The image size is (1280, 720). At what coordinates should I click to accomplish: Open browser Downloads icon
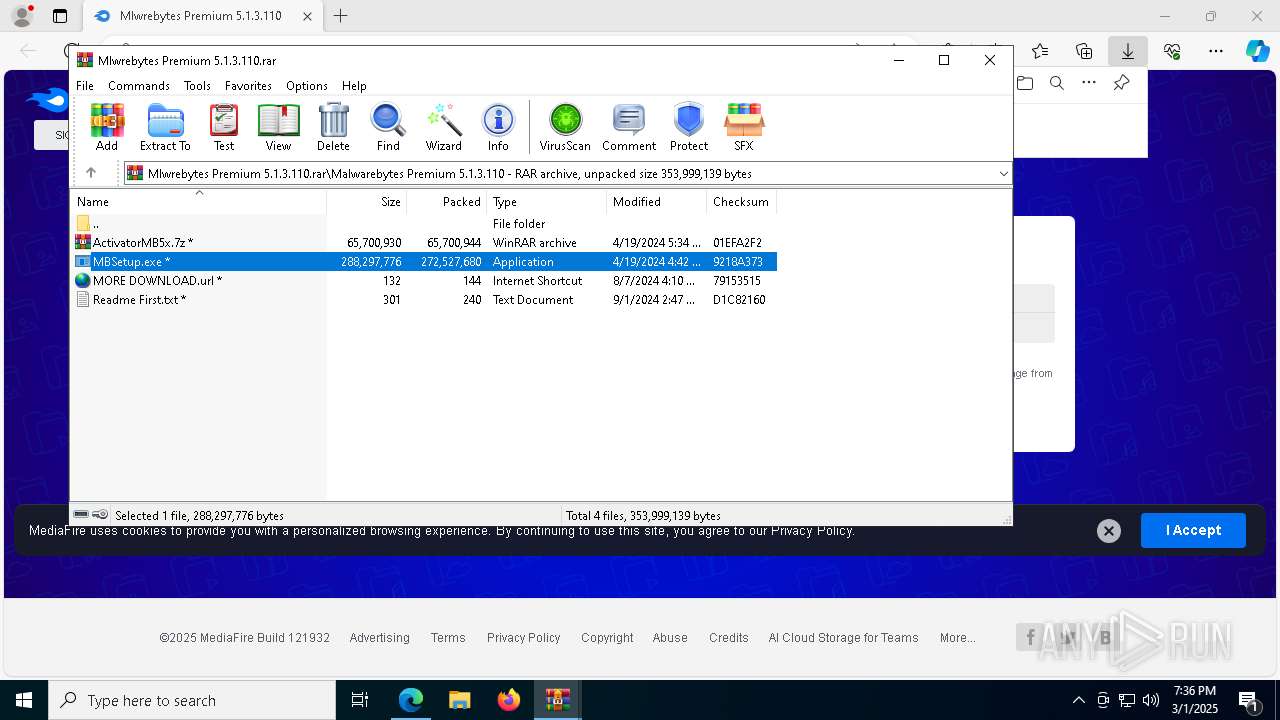1127,51
